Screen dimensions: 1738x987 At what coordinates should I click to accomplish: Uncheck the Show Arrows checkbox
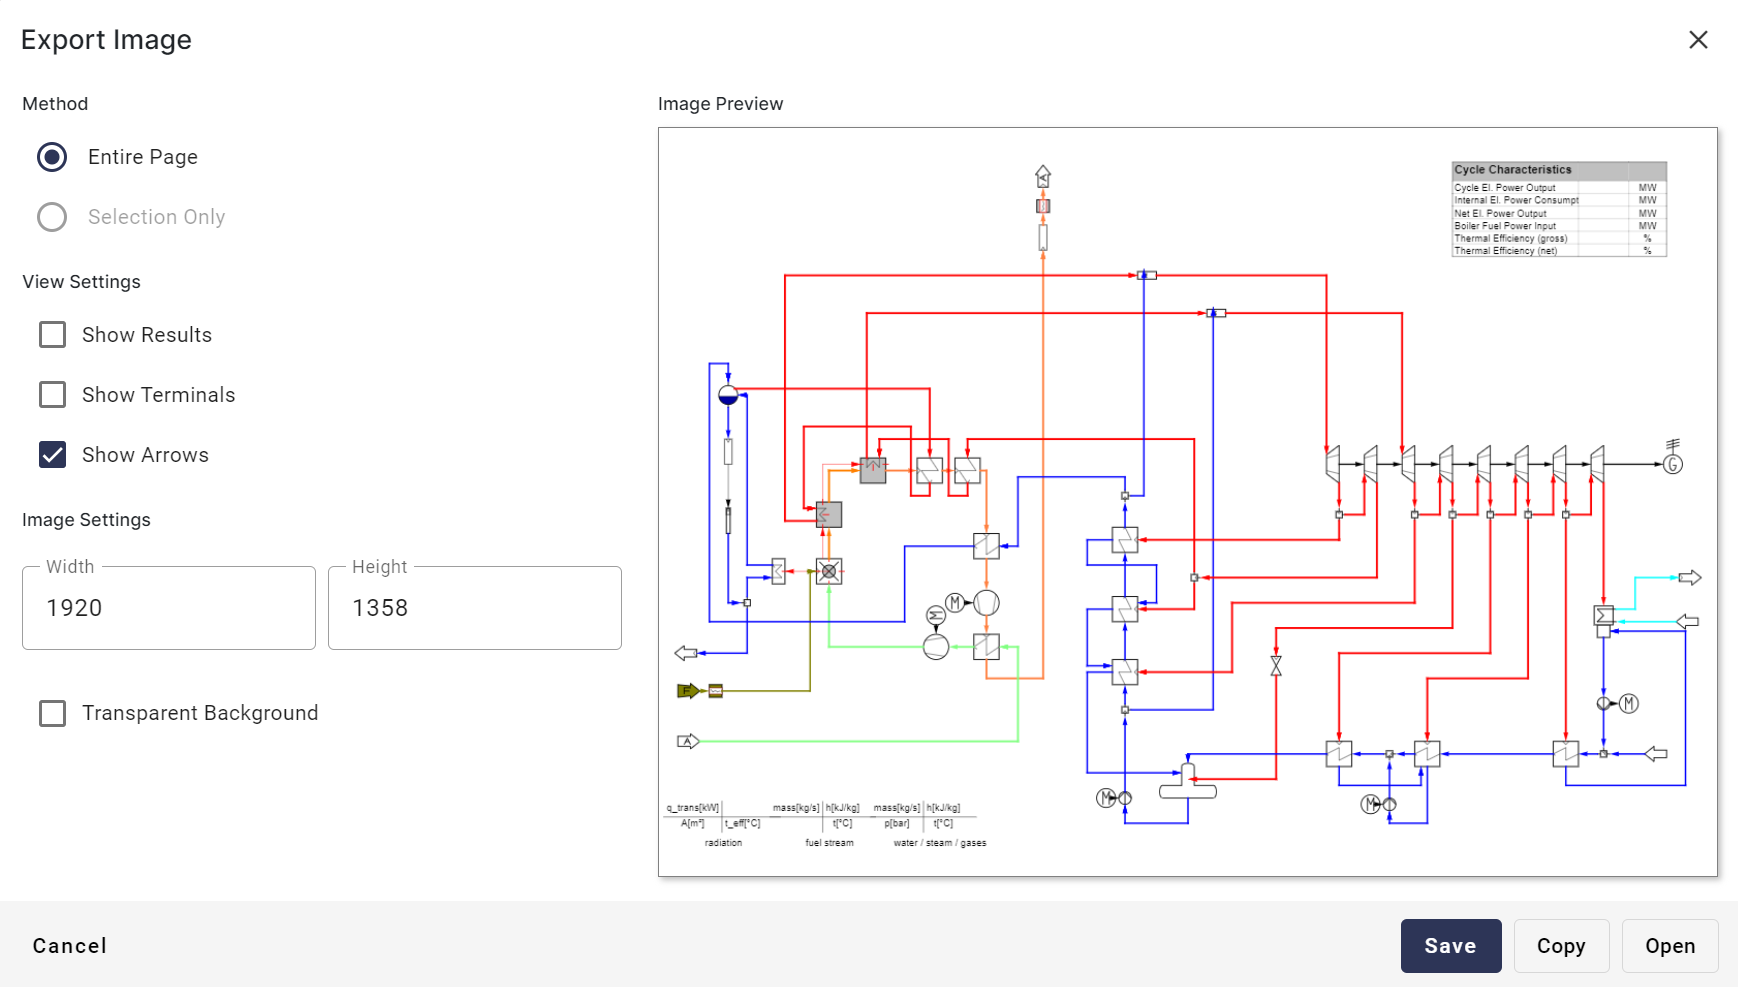(52, 455)
